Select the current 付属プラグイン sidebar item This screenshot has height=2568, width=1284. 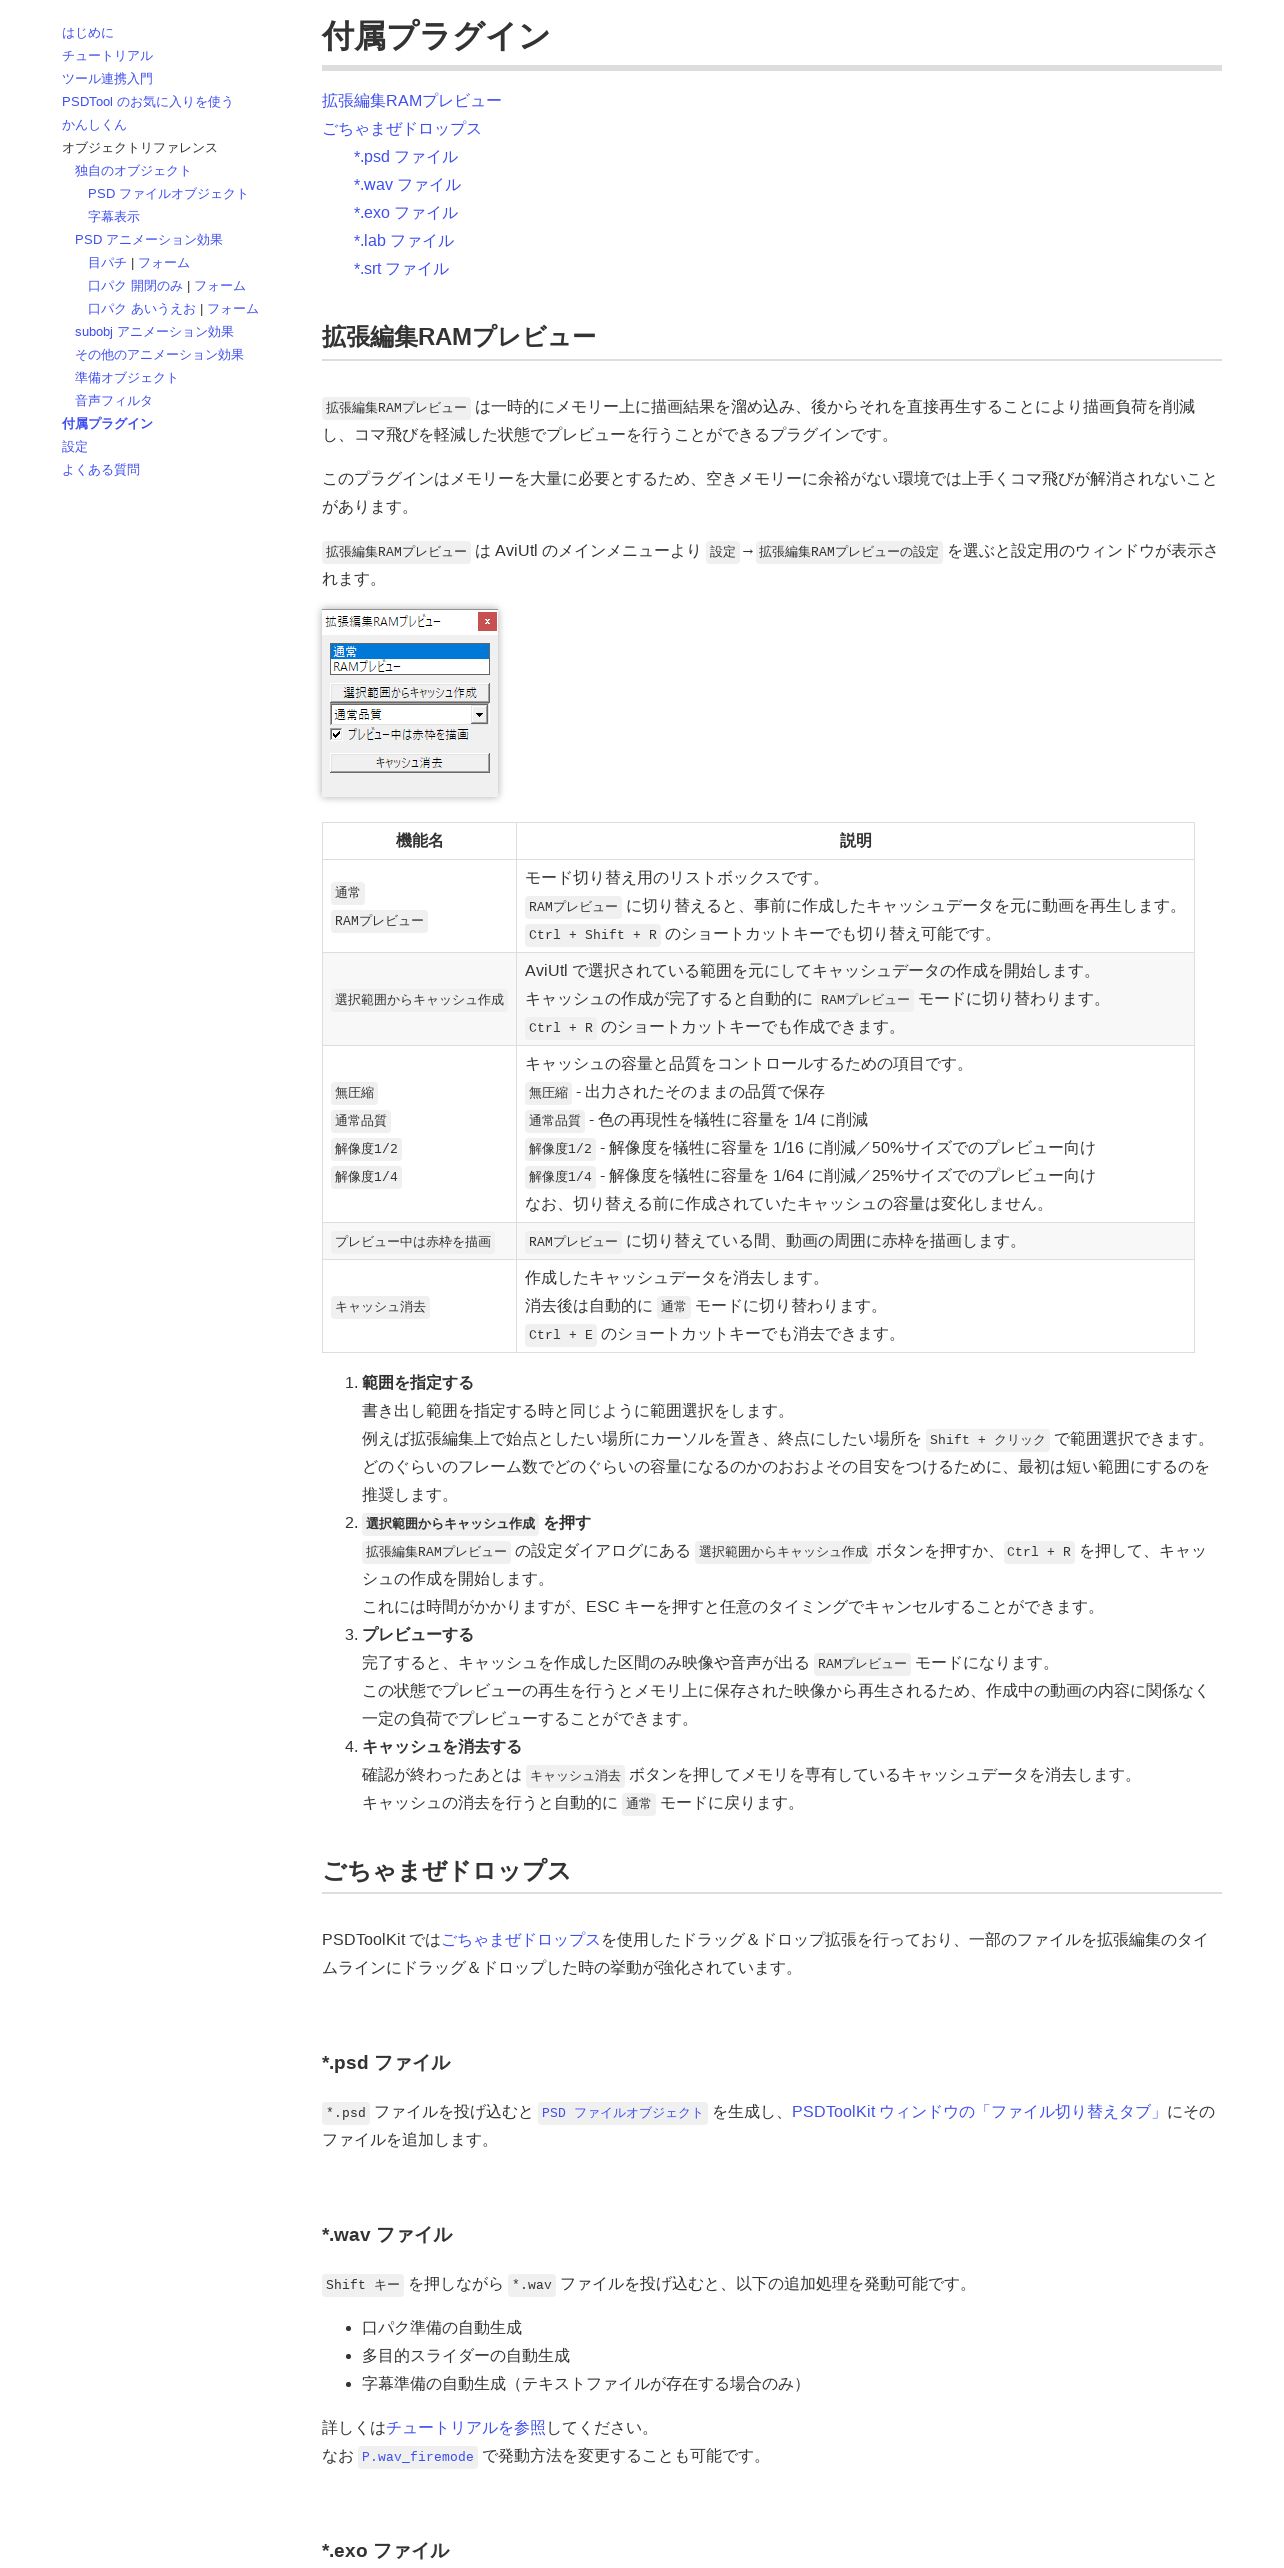[x=107, y=424]
